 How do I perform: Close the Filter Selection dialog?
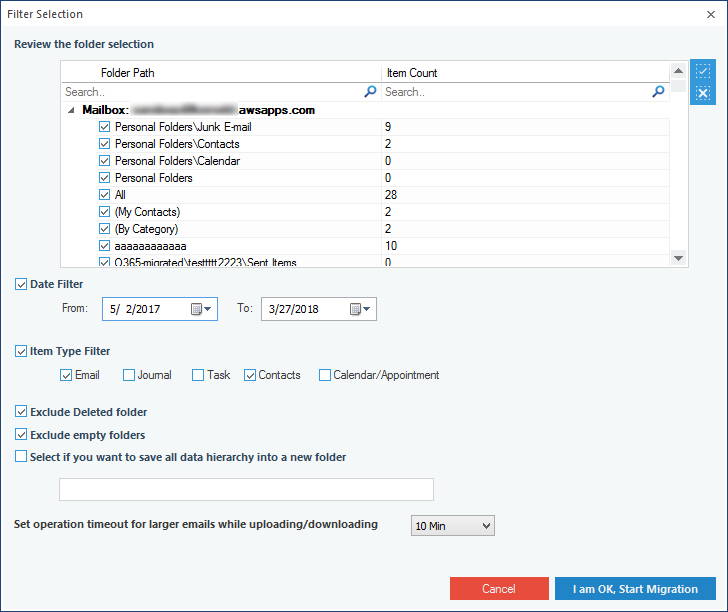[710, 14]
